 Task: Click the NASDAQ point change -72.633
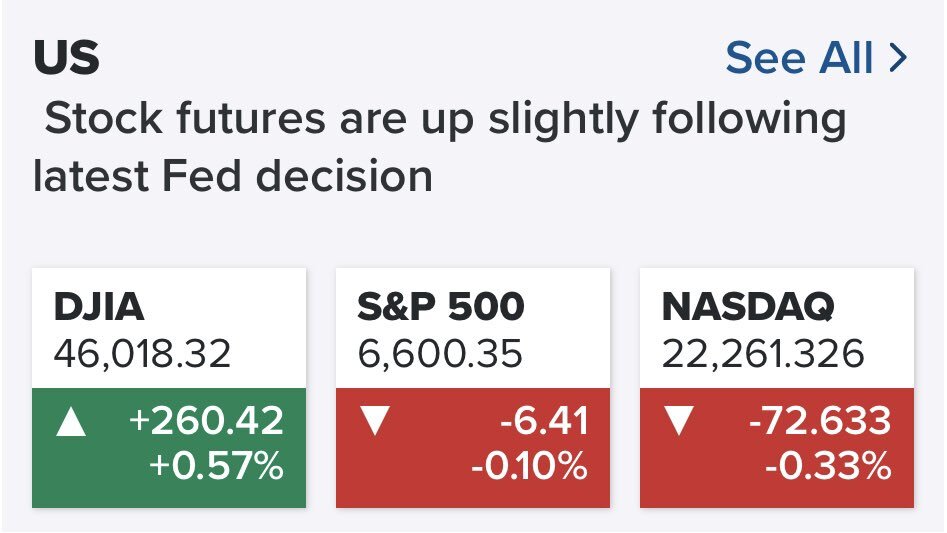(820, 421)
